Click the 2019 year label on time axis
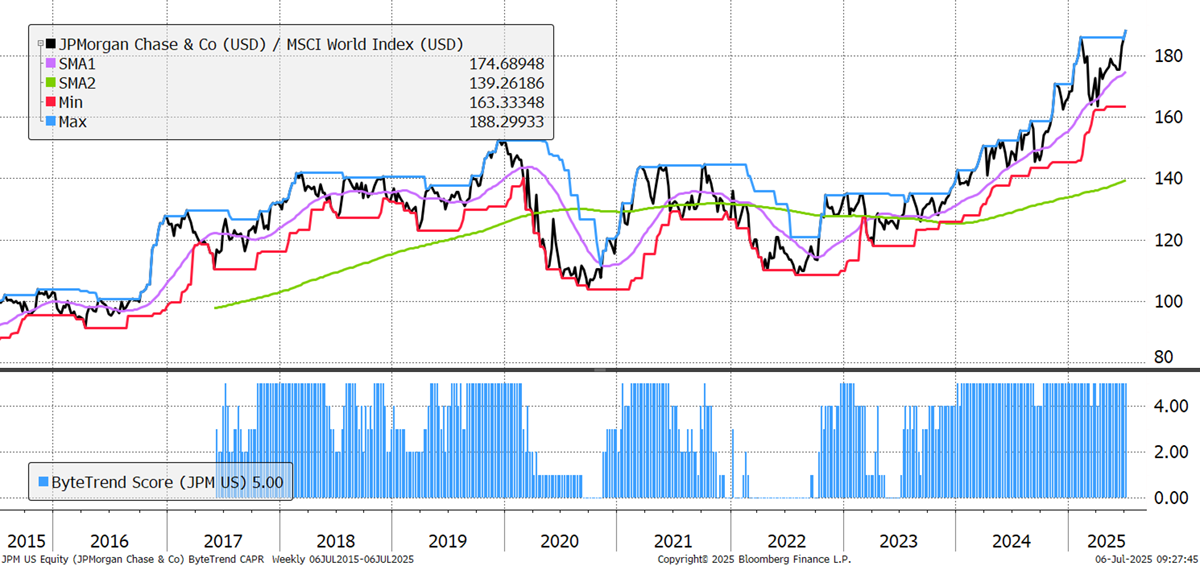The height and width of the screenshot is (566, 1200). pyautogui.click(x=447, y=541)
